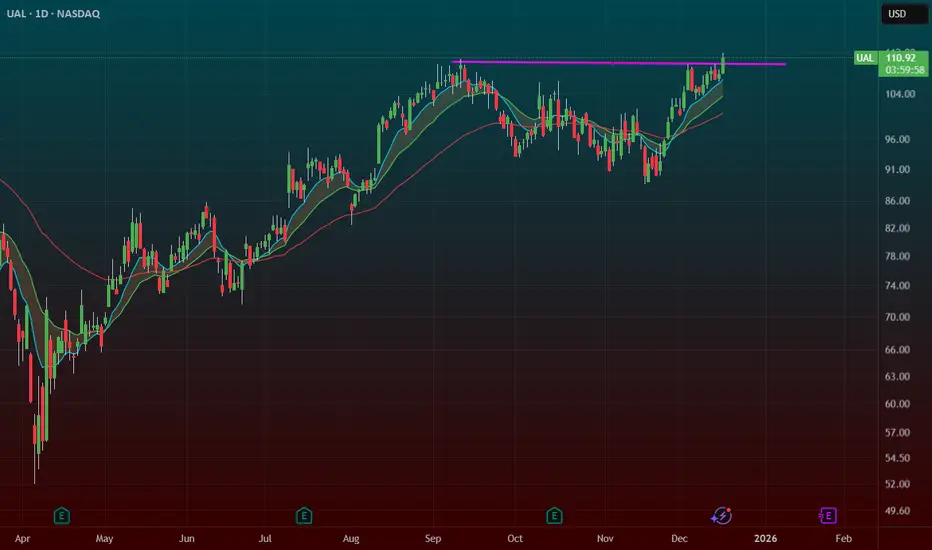The width and height of the screenshot is (932, 550).
Task: Open the earnings marker near July
Action: coord(304,516)
